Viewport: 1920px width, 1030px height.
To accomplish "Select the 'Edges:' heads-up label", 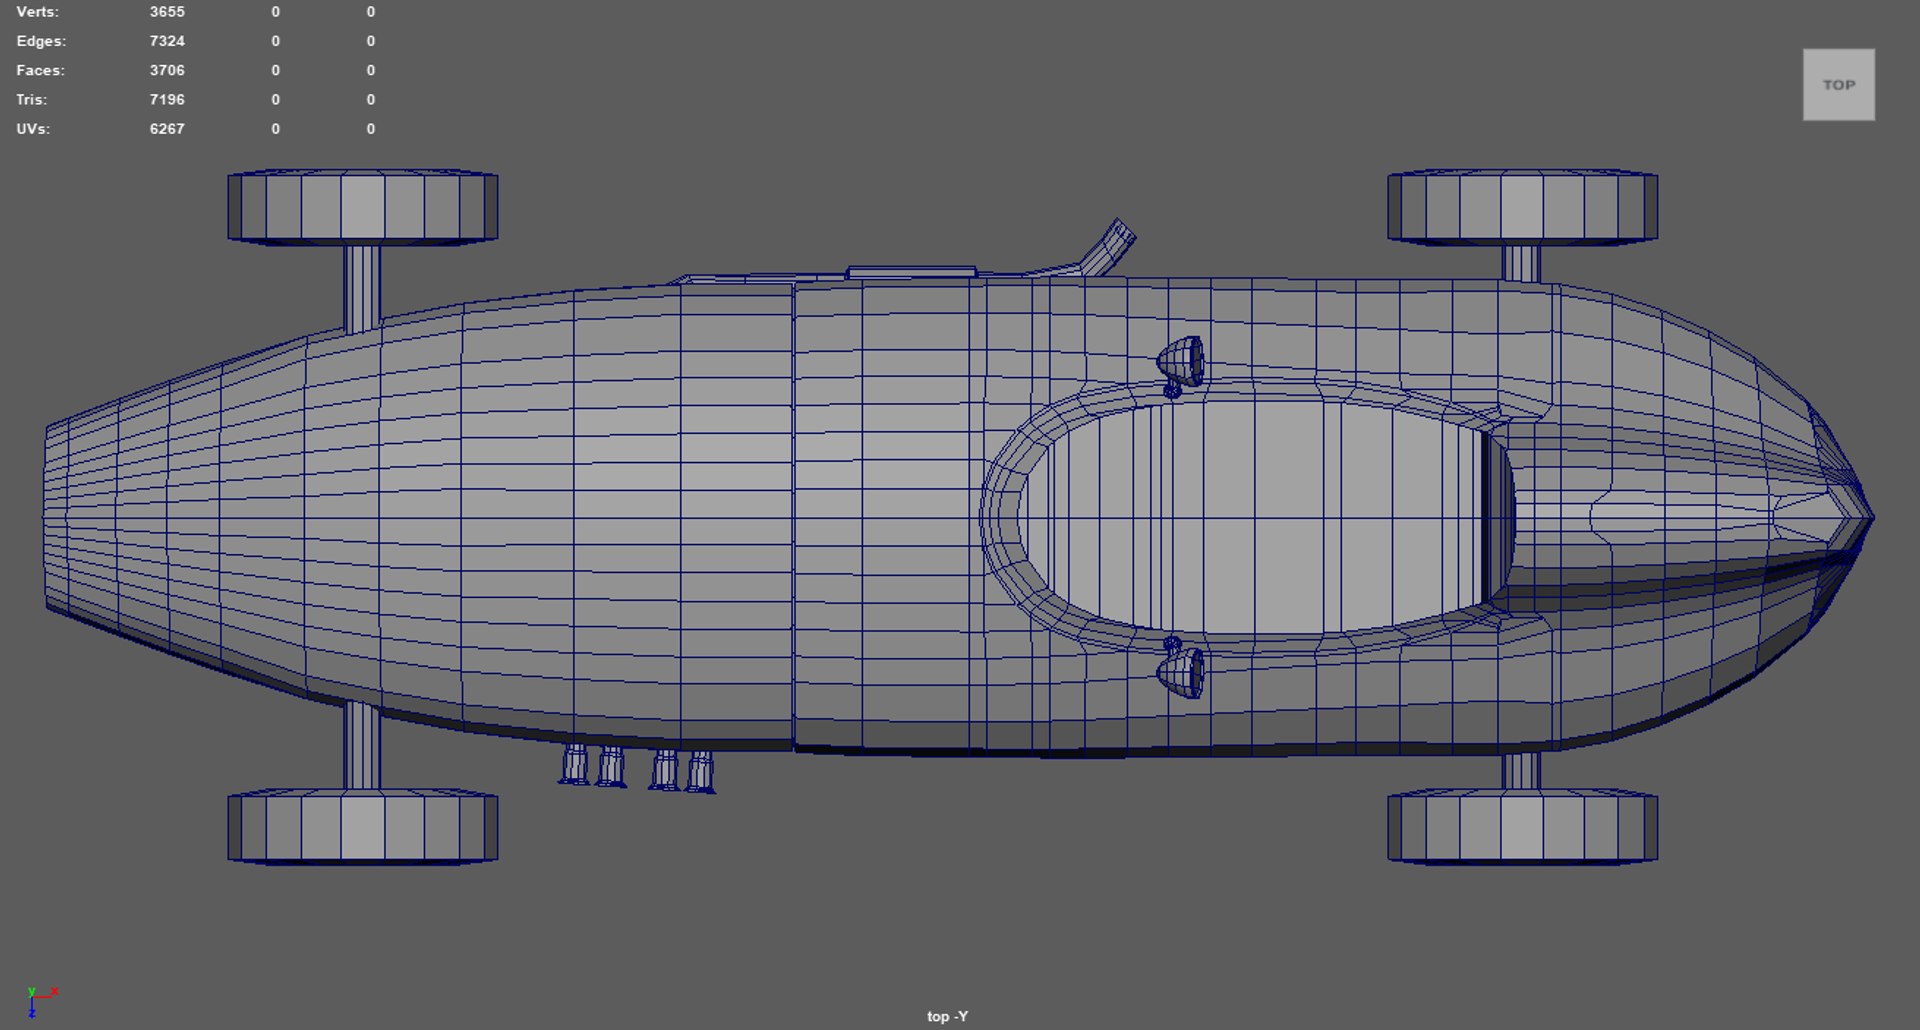I will click(x=41, y=41).
